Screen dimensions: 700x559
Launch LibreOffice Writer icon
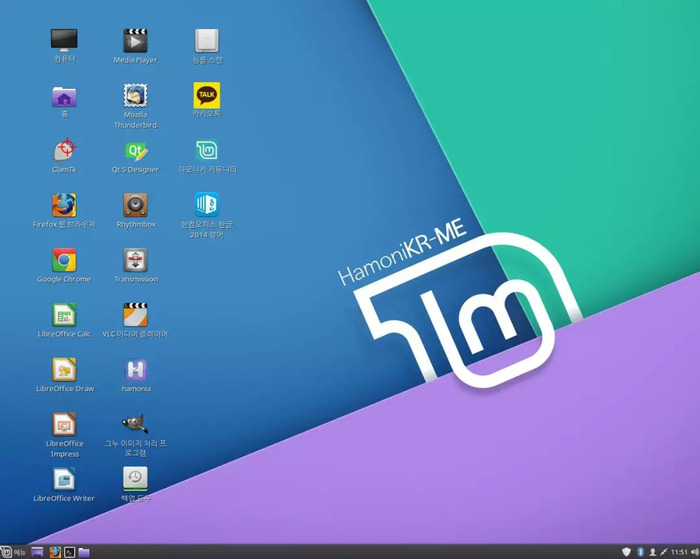tap(64, 479)
